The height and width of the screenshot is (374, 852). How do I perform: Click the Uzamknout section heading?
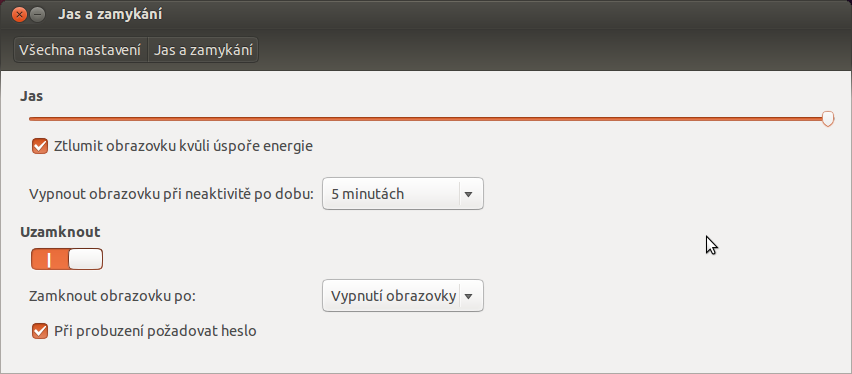pyautogui.click(x=60, y=232)
